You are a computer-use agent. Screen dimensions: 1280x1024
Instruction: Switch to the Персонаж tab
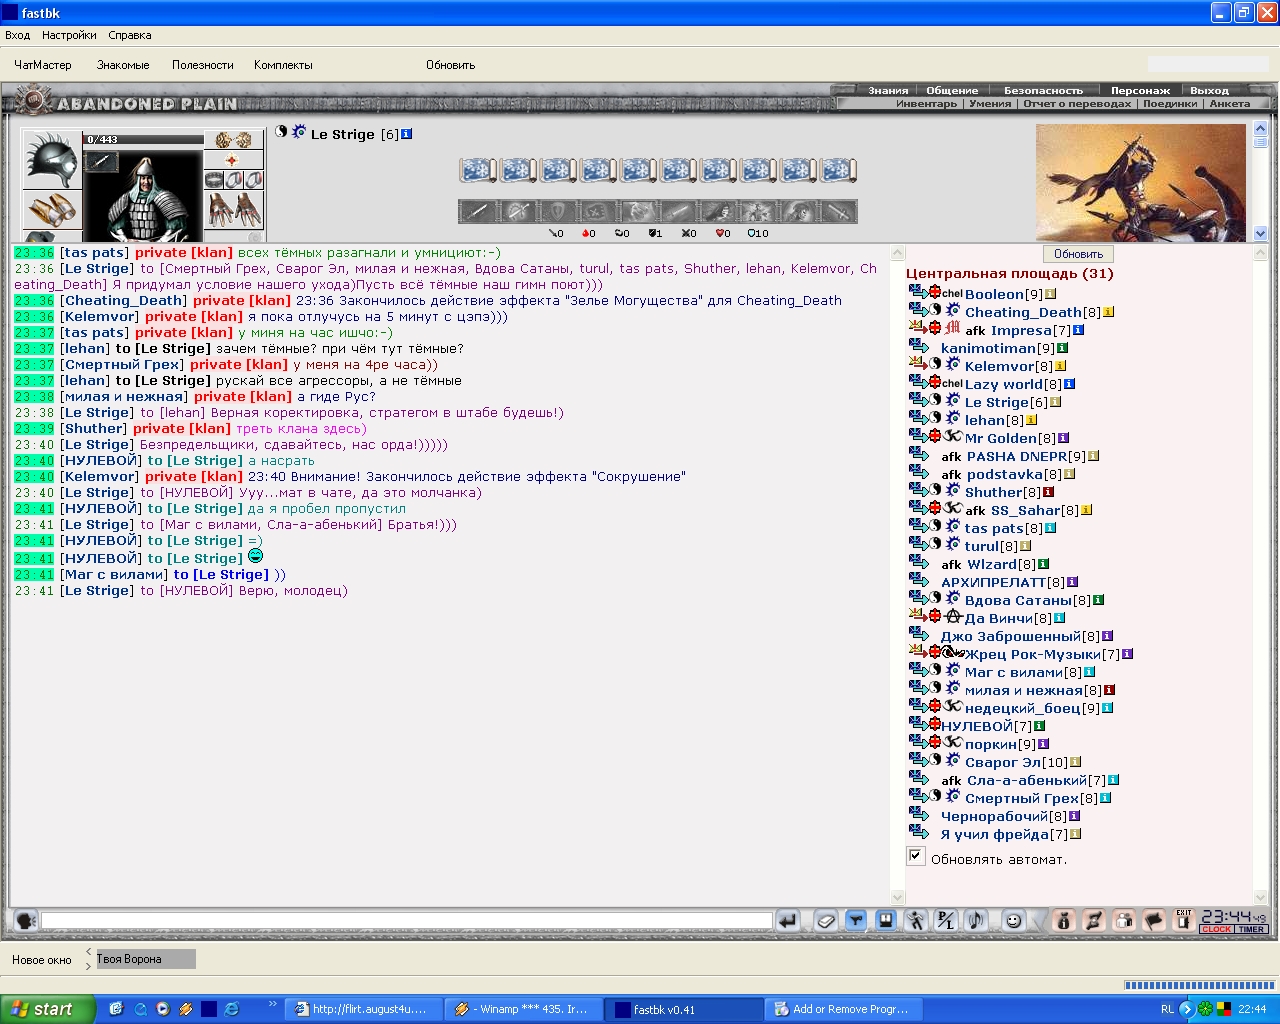click(x=1140, y=90)
